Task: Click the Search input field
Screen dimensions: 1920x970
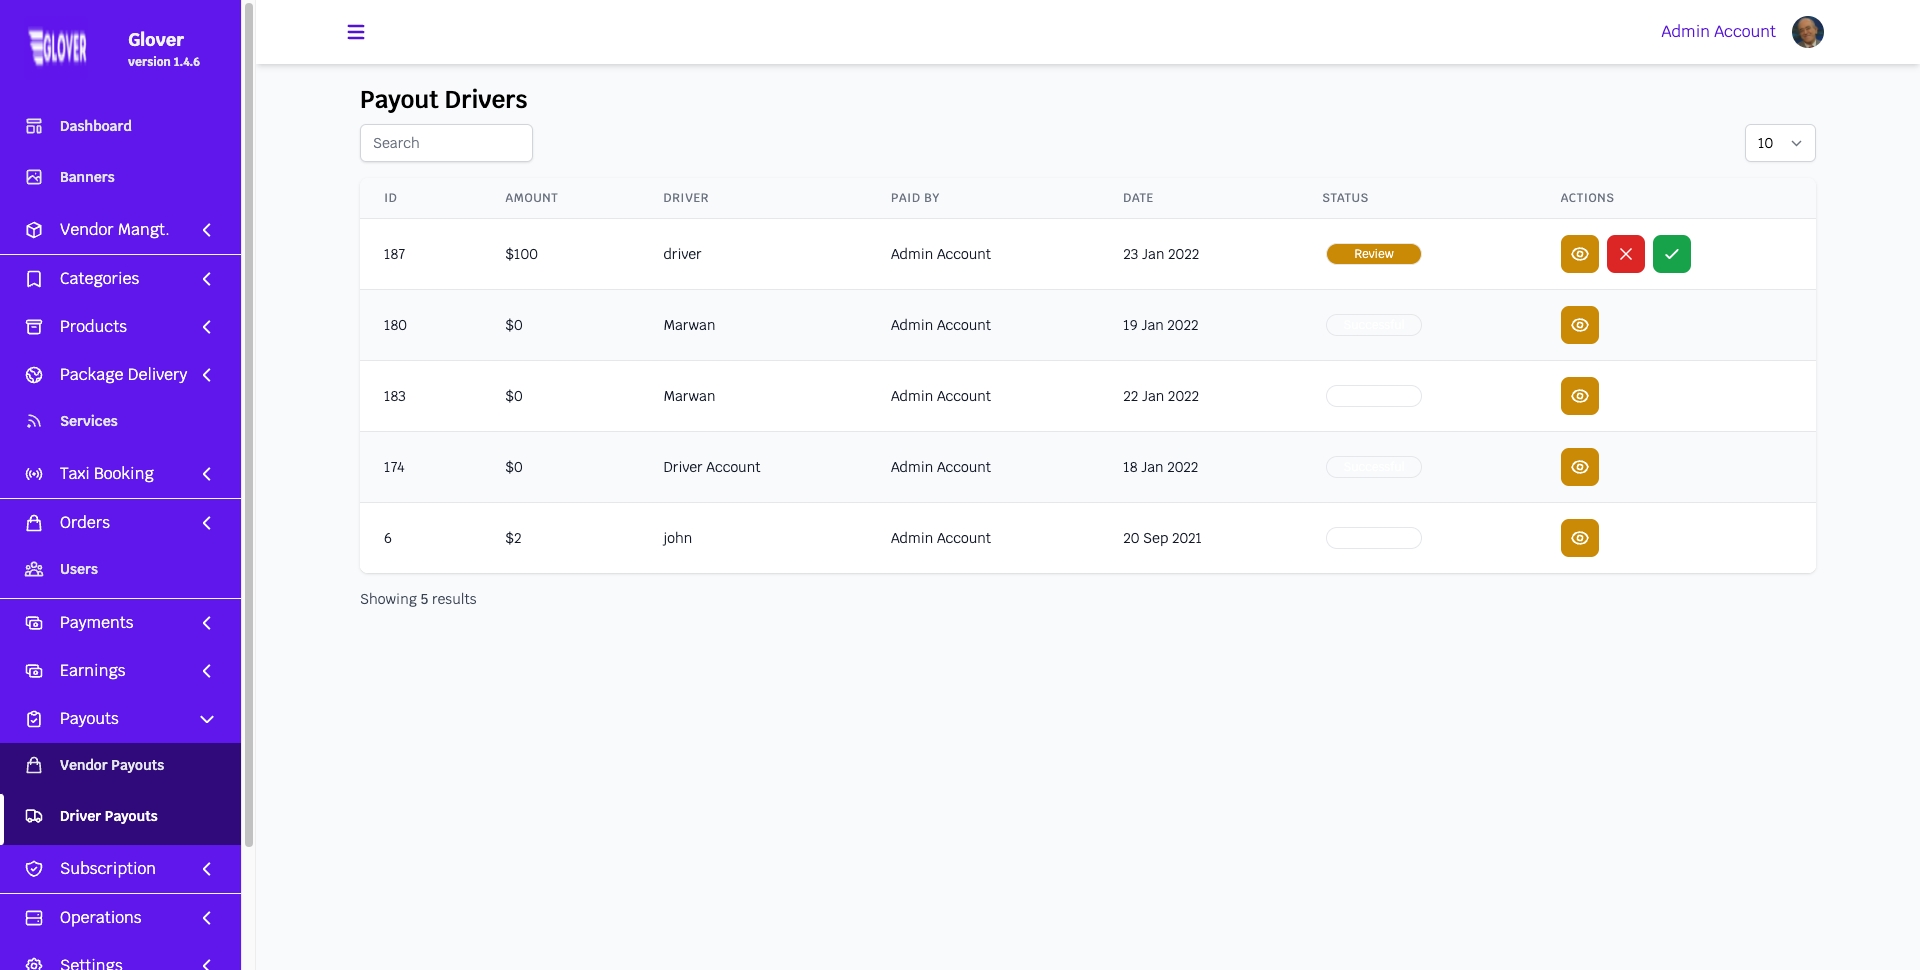Action: pyautogui.click(x=446, y=143)
